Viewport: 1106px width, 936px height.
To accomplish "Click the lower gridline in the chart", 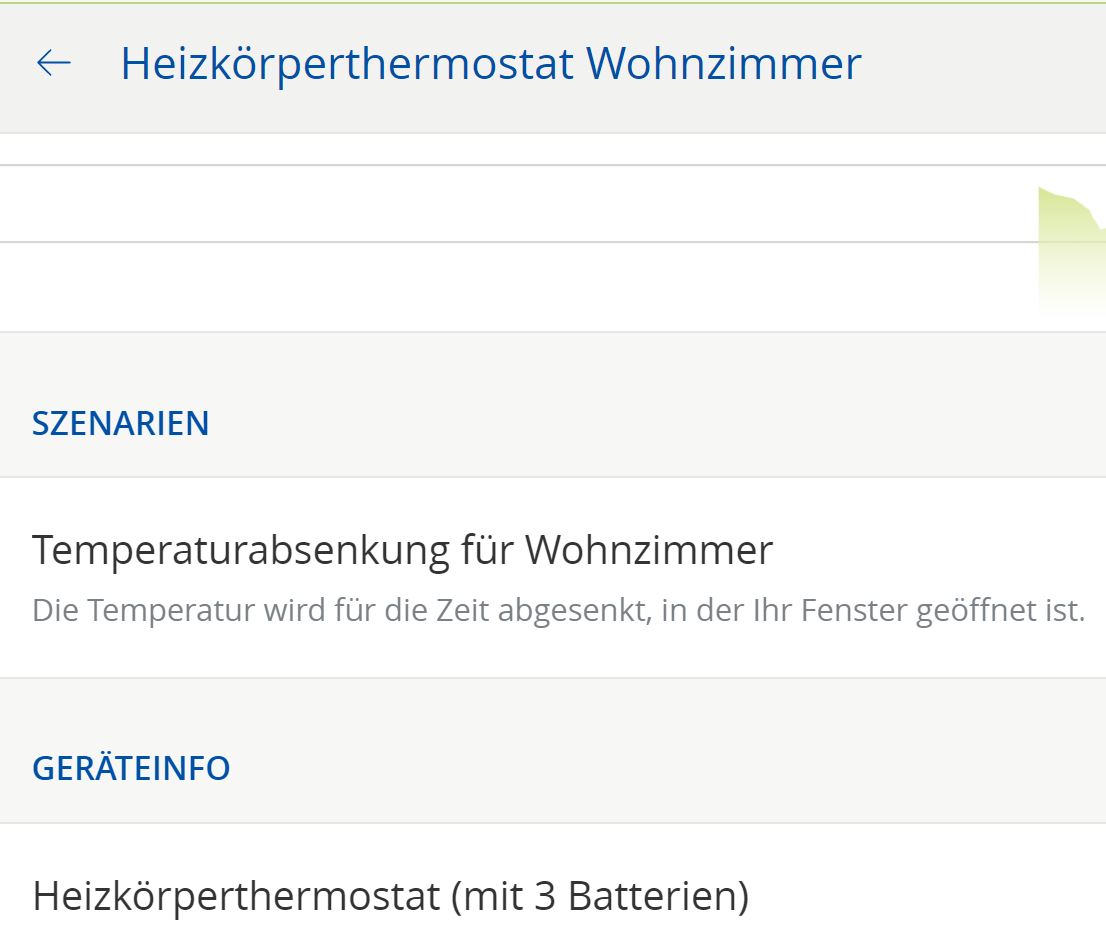I will coord(500,241).
